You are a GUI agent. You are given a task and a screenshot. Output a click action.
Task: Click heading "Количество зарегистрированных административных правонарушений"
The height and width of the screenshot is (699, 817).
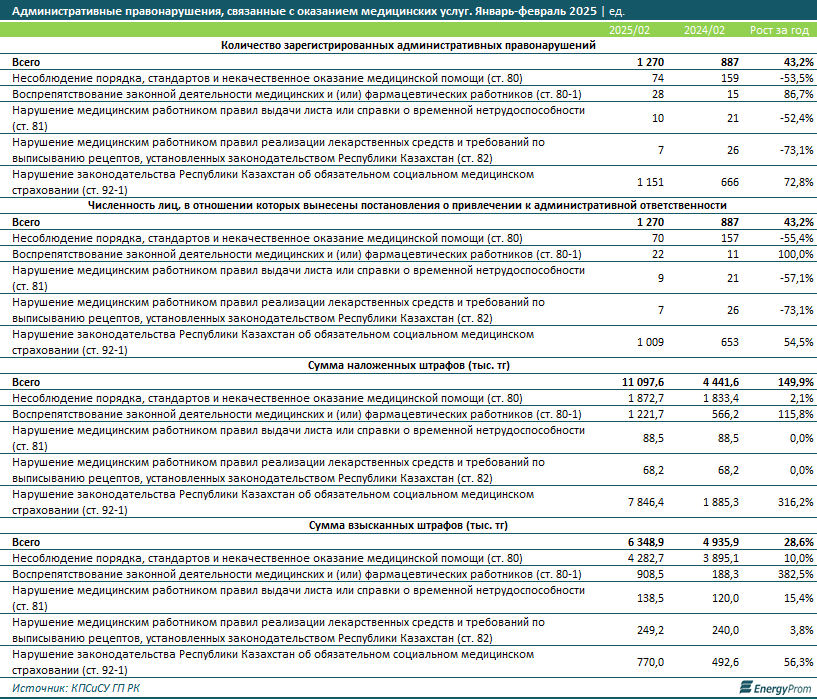[x=408, y=45]
